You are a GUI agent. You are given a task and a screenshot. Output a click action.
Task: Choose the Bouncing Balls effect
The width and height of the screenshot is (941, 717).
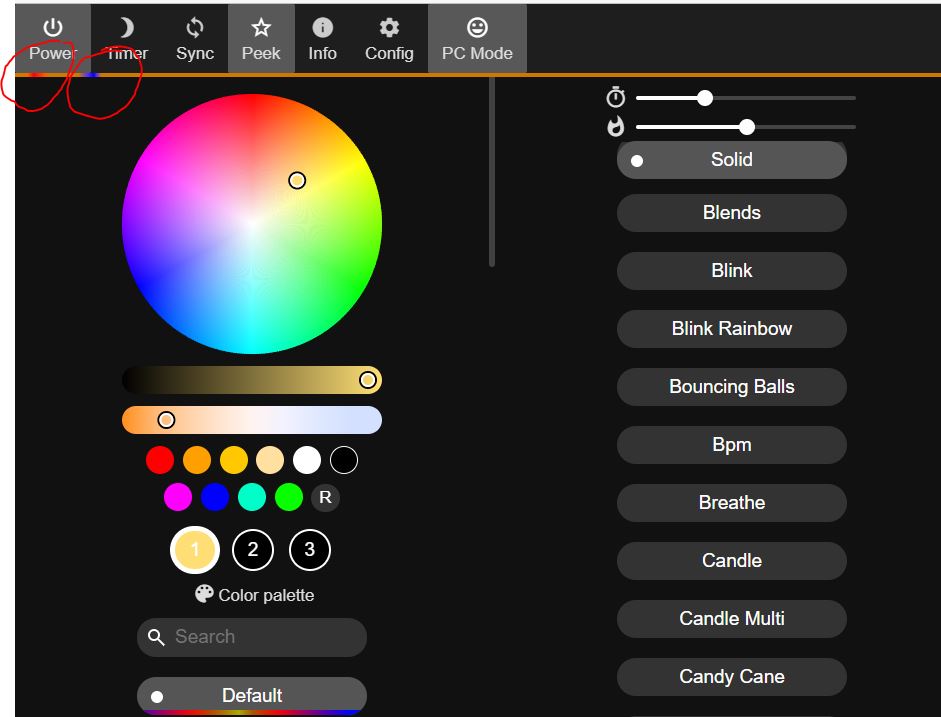pyautogui.click(x=732, y=386)
